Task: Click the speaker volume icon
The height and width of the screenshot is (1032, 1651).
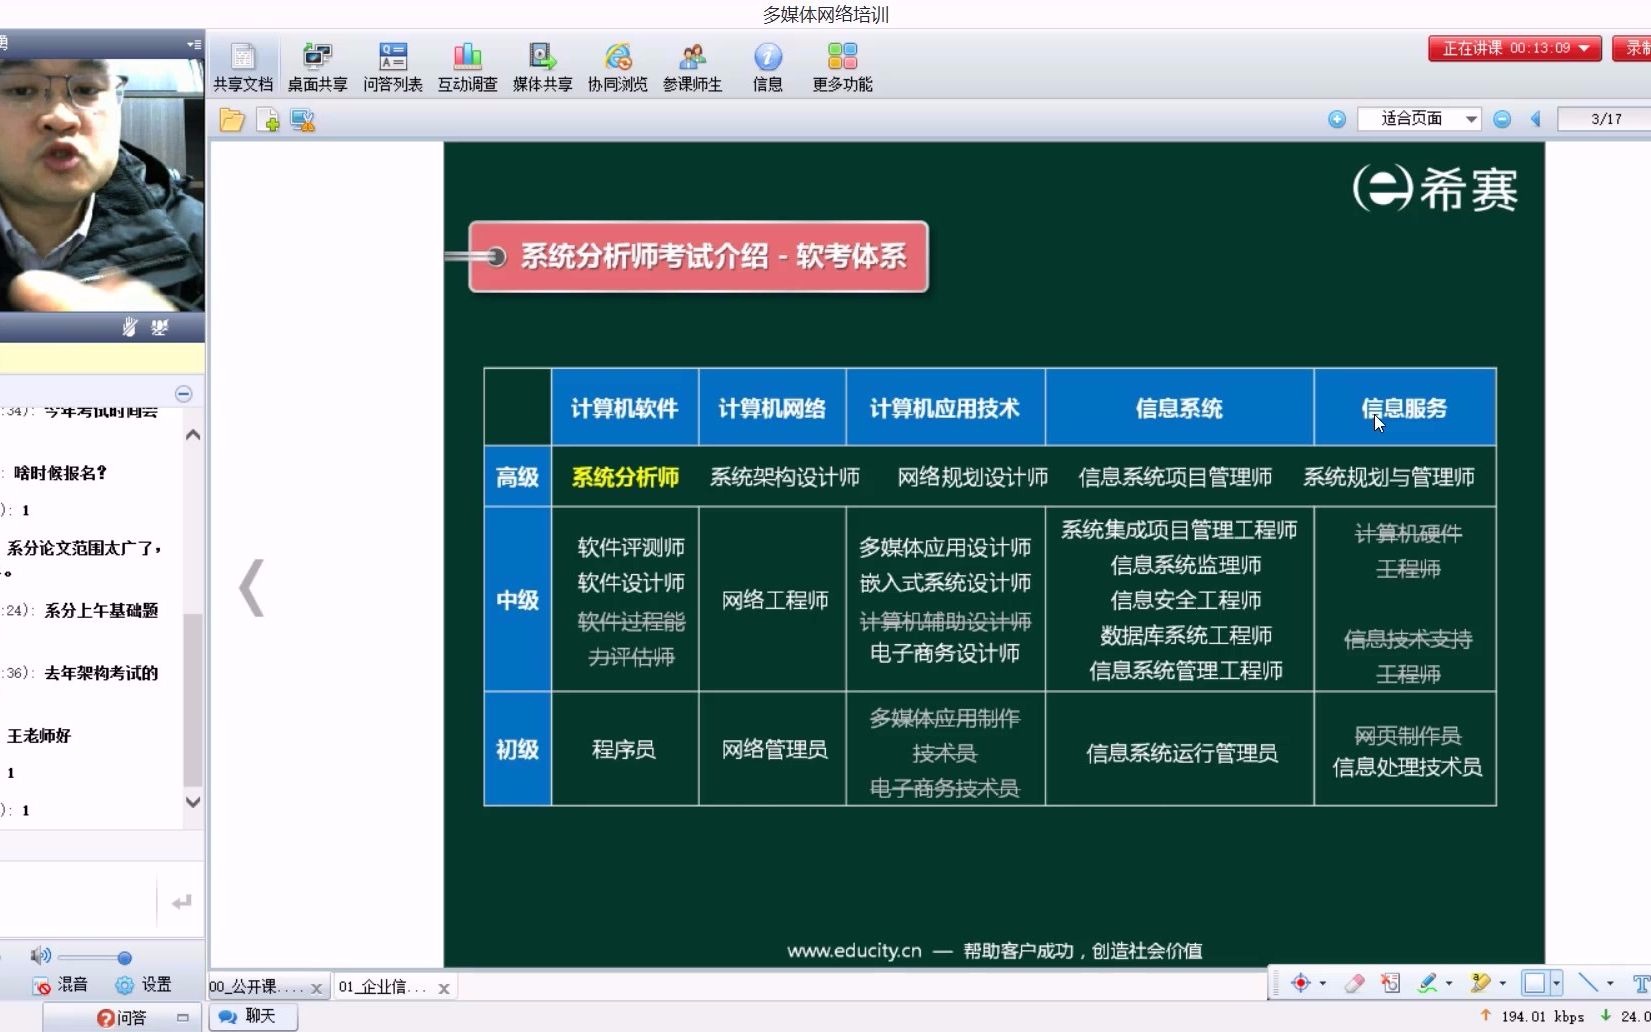Action: 40,956
